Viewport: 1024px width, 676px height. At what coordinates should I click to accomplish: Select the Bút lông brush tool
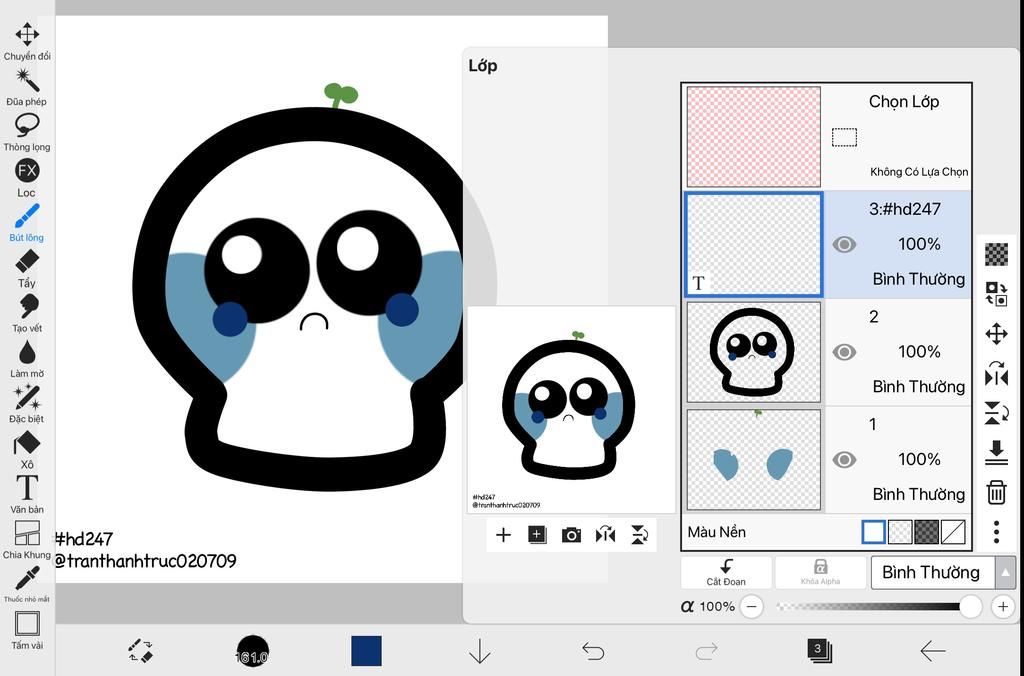pyautogui.click(x=27, y=223)
